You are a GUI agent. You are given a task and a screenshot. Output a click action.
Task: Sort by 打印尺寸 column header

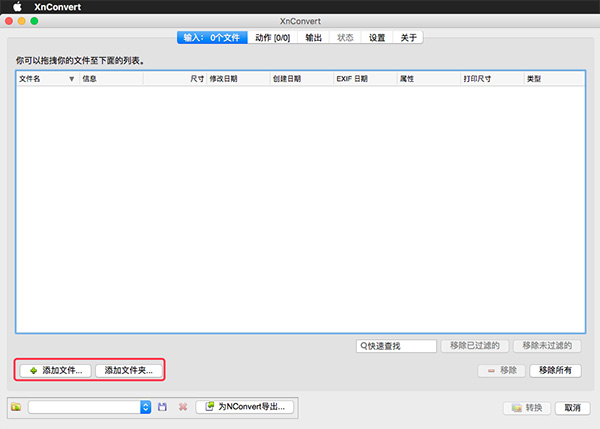click(x=492, y=79)
